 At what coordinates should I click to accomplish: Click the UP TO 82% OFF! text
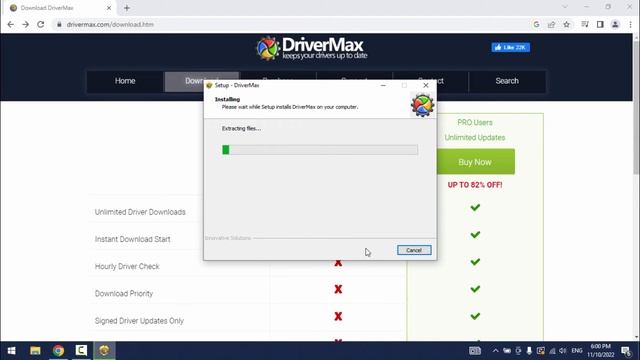pyautogui.click(x=475, y=185)
